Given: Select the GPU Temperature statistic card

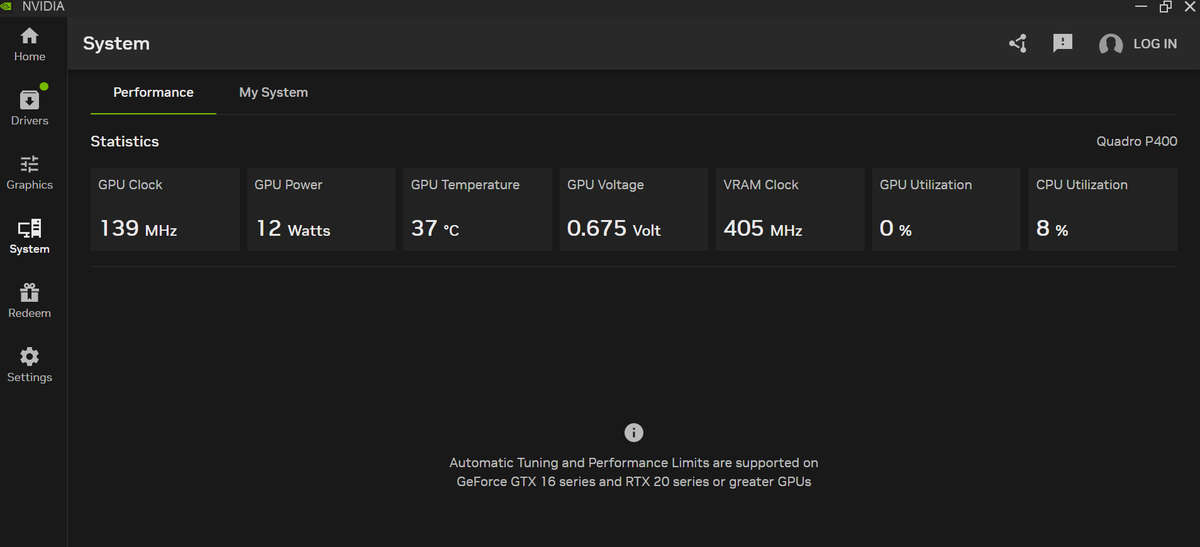Looking at the screenshot, I should tap(477, 209).
